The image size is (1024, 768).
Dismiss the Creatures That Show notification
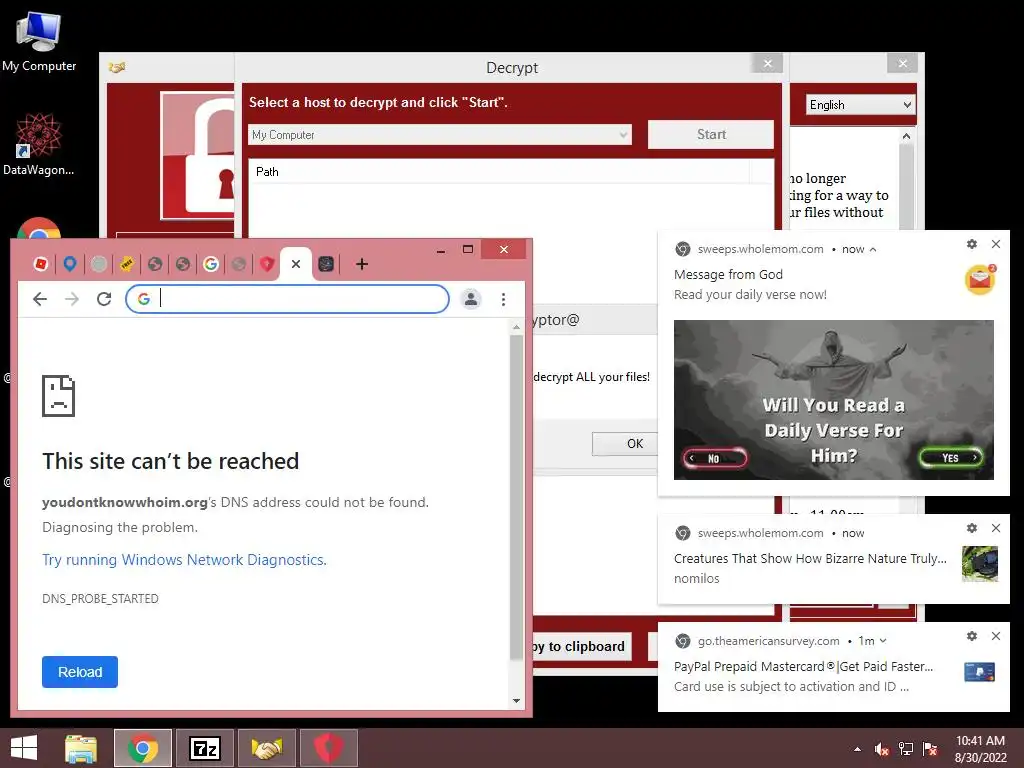[x=996, y=528]
